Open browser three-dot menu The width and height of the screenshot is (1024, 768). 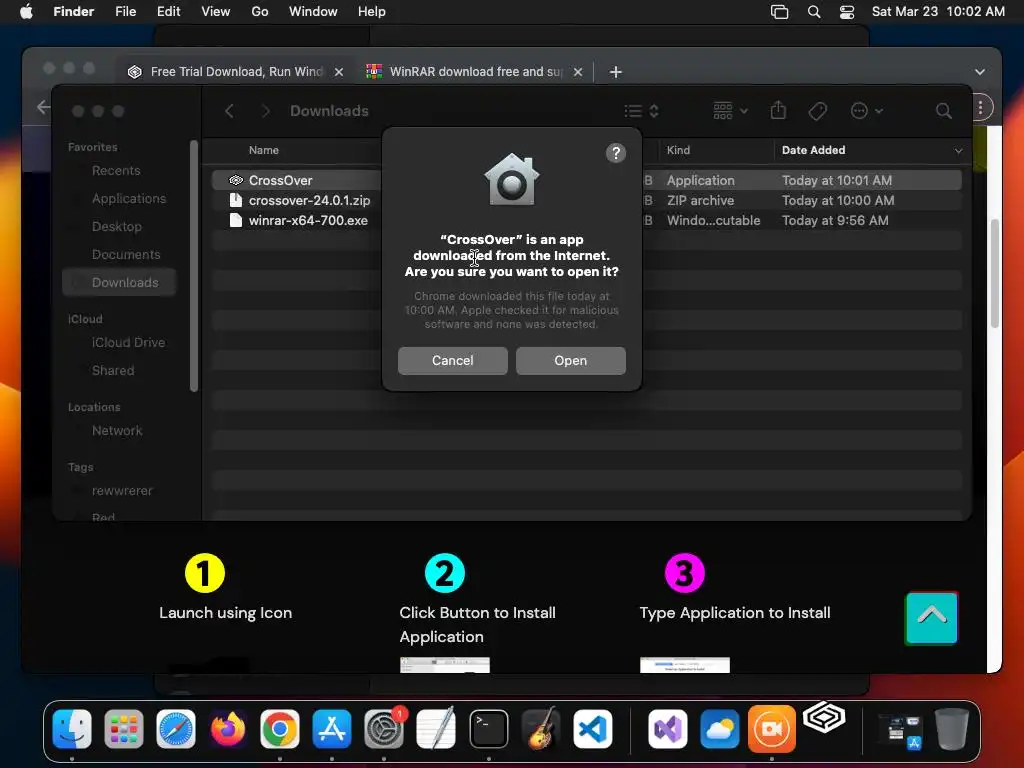[x=980, y=108]
